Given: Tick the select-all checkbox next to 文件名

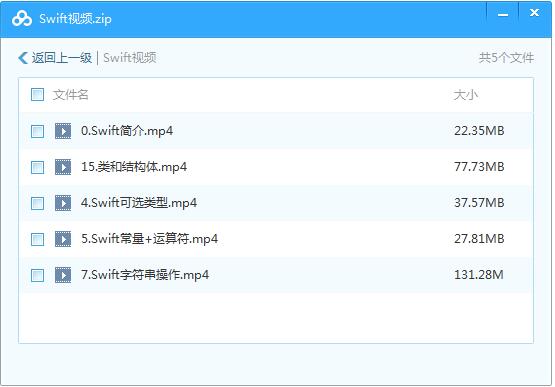Looking at the screenshot, I should coord(38,95).
